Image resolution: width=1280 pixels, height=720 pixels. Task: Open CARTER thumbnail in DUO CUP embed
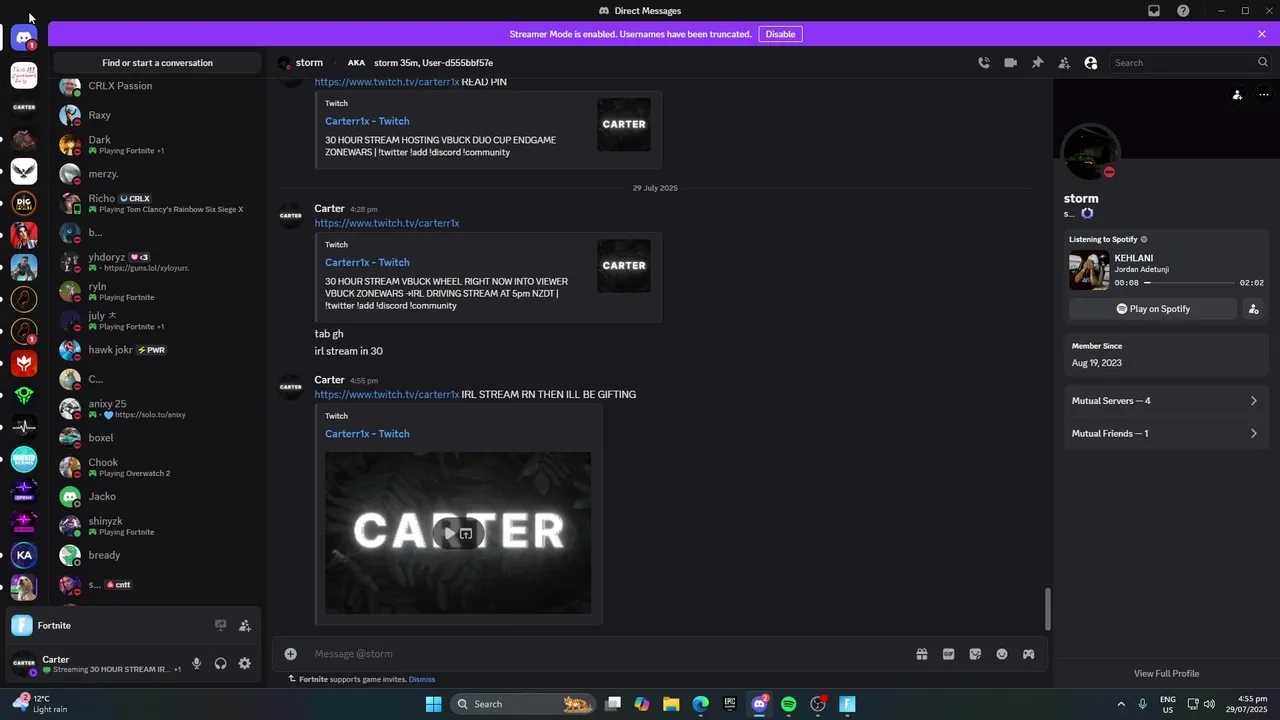coord(624,124)
